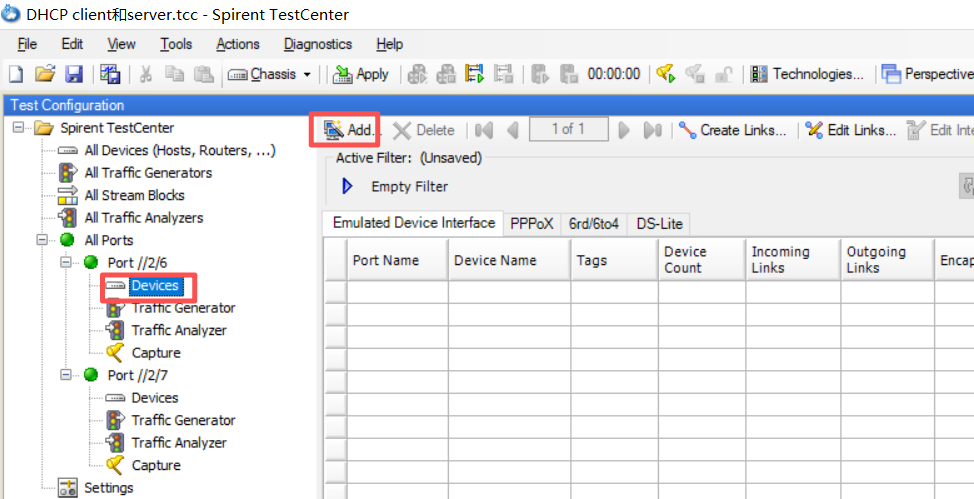974x499 pixels.
Task: Go to the next page arrow
Action: point(625,130)
